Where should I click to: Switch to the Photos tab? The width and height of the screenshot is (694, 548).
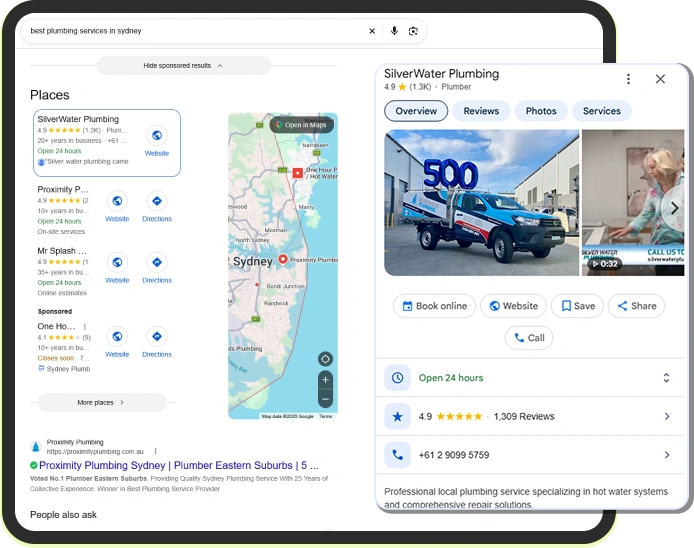tap(541, 111)
